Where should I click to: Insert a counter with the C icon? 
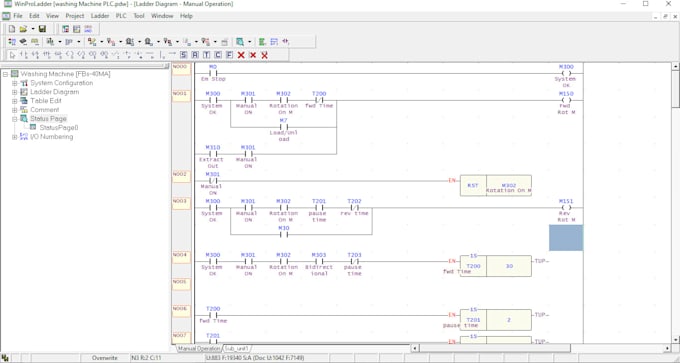218,55
